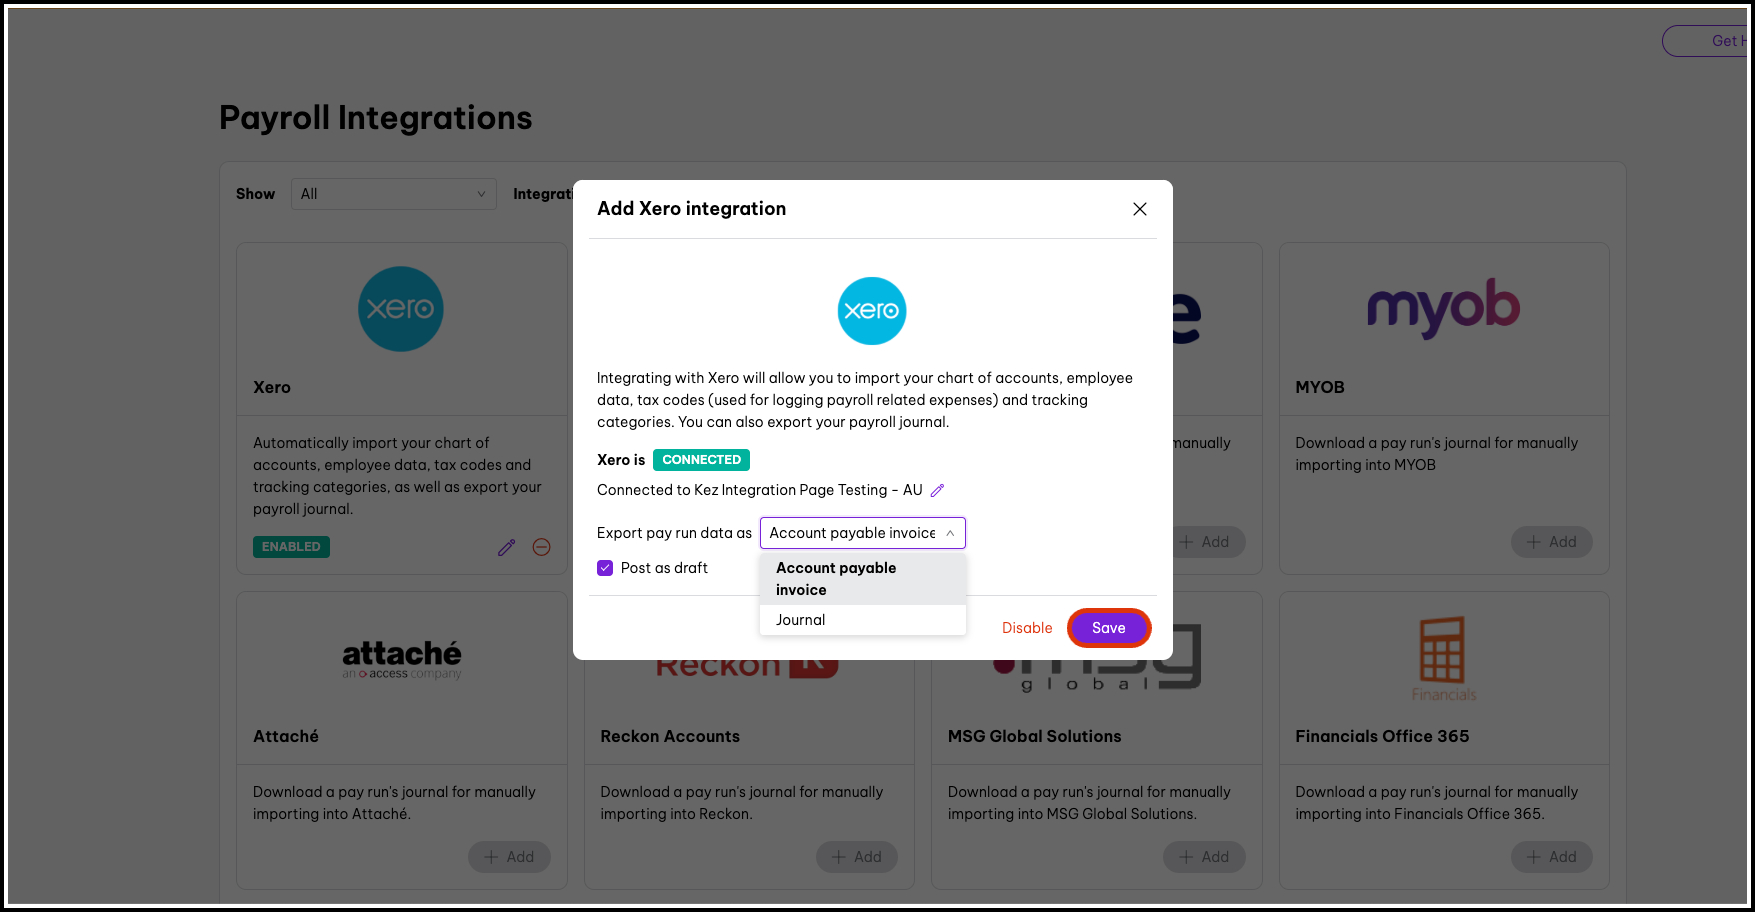The image size is (1755, 912).
Task: Click the remove circle icon on Xero card
Action: click(x=542, y=547)
